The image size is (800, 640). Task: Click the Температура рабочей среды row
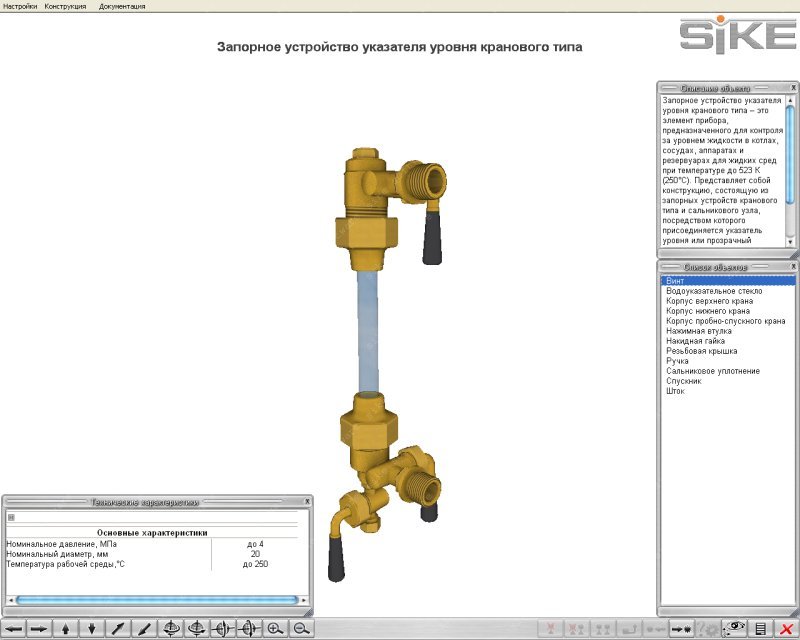pos(152,564)
